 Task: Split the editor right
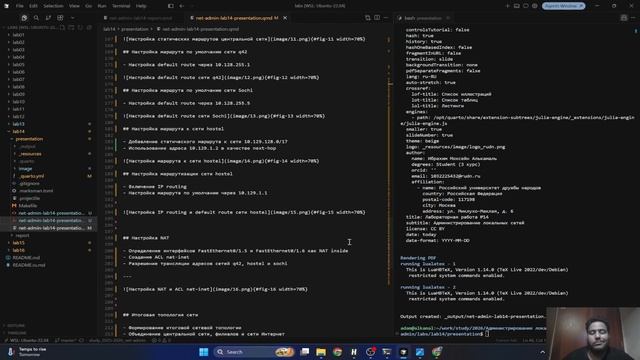(377, 18)
